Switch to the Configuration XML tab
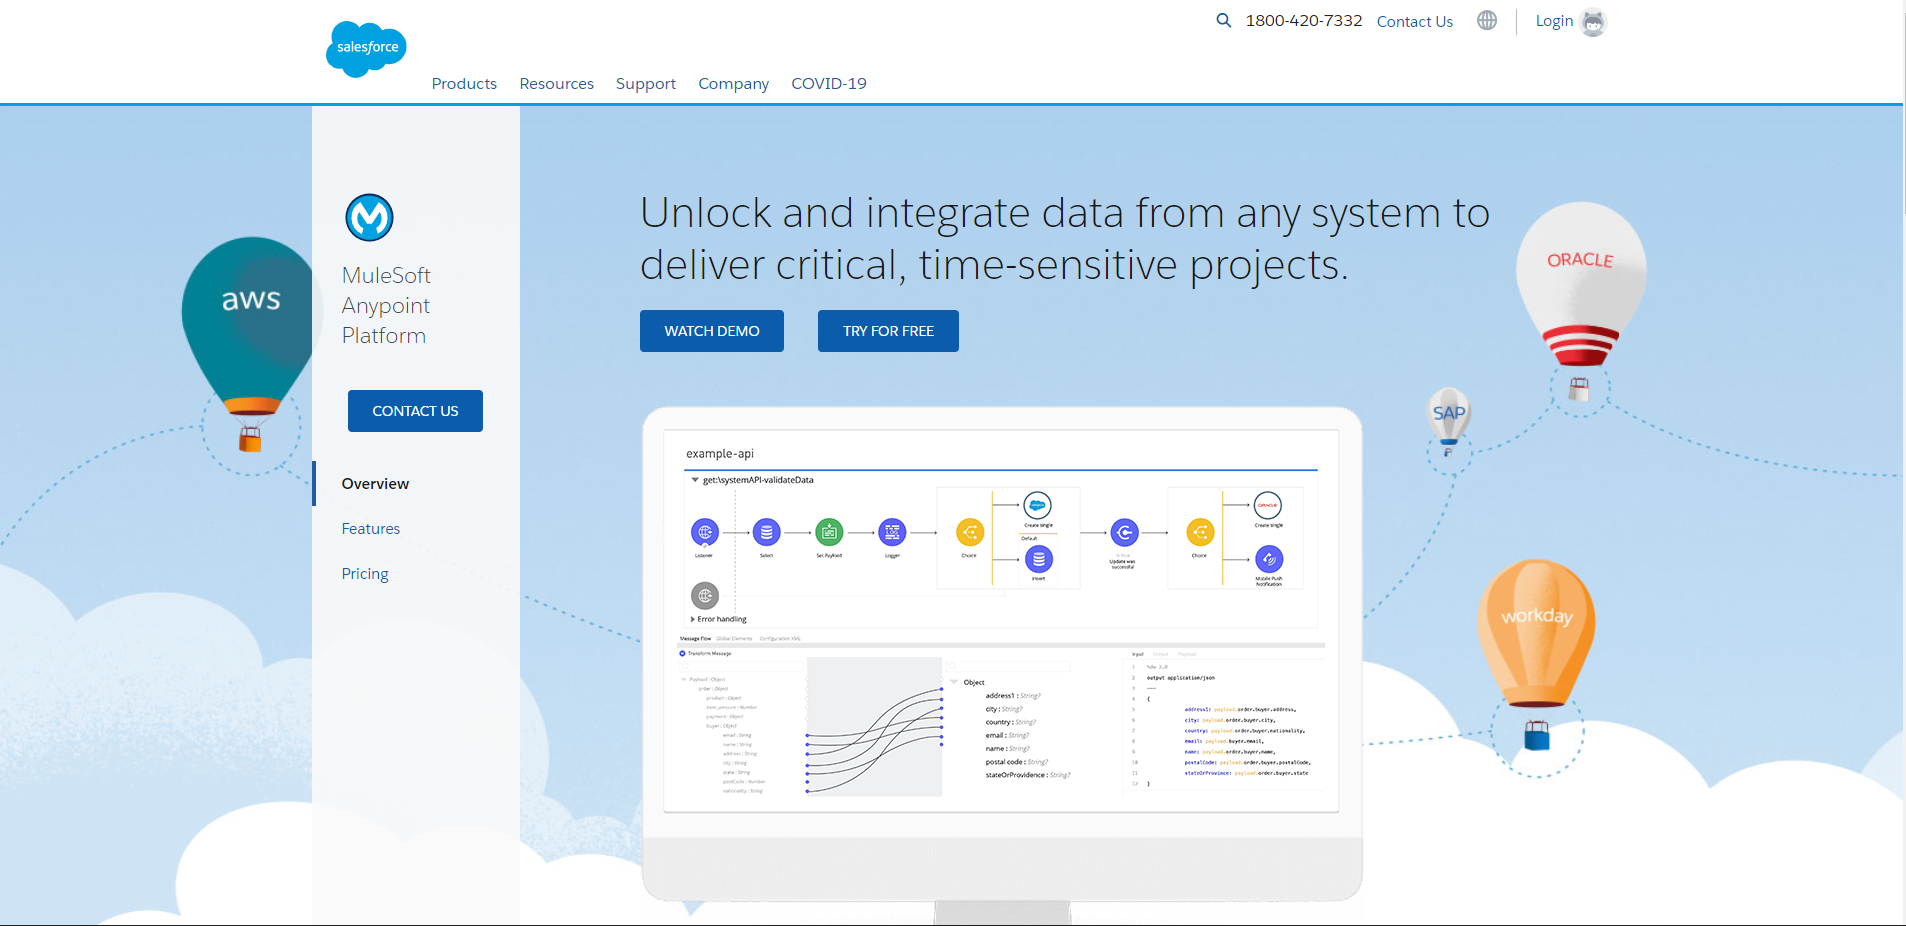1906x926 pixels. [x=780, y=638]
